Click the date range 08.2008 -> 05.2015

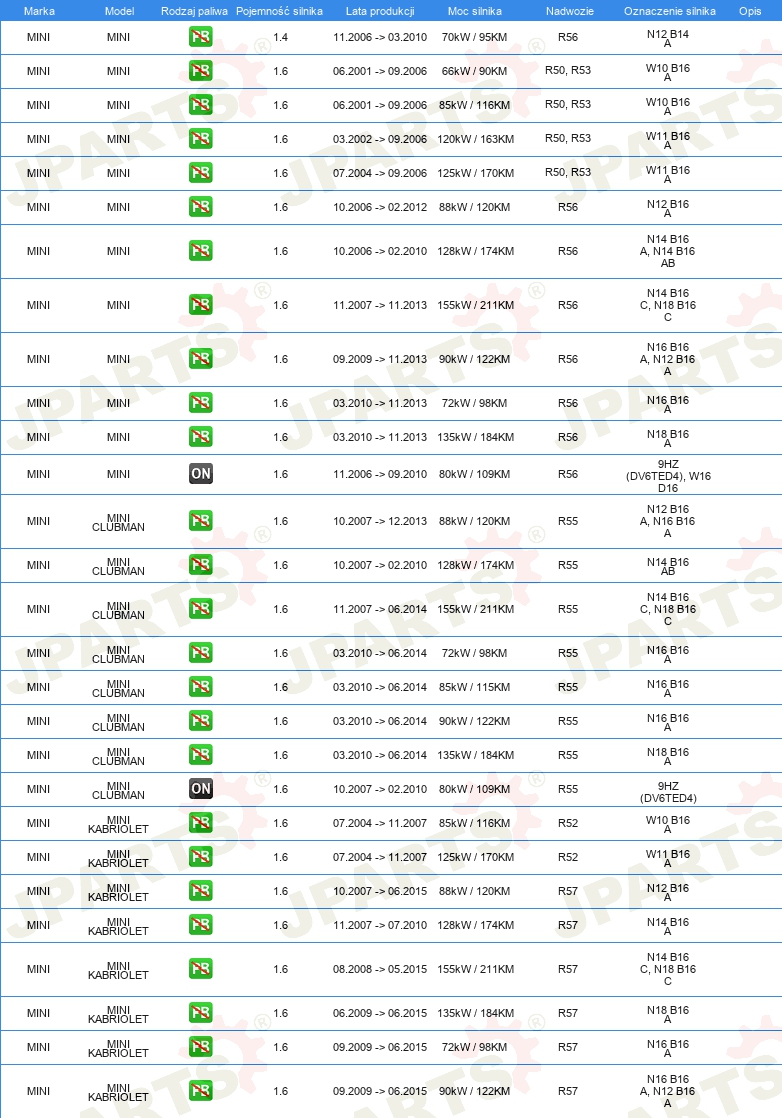click(380, 969)
